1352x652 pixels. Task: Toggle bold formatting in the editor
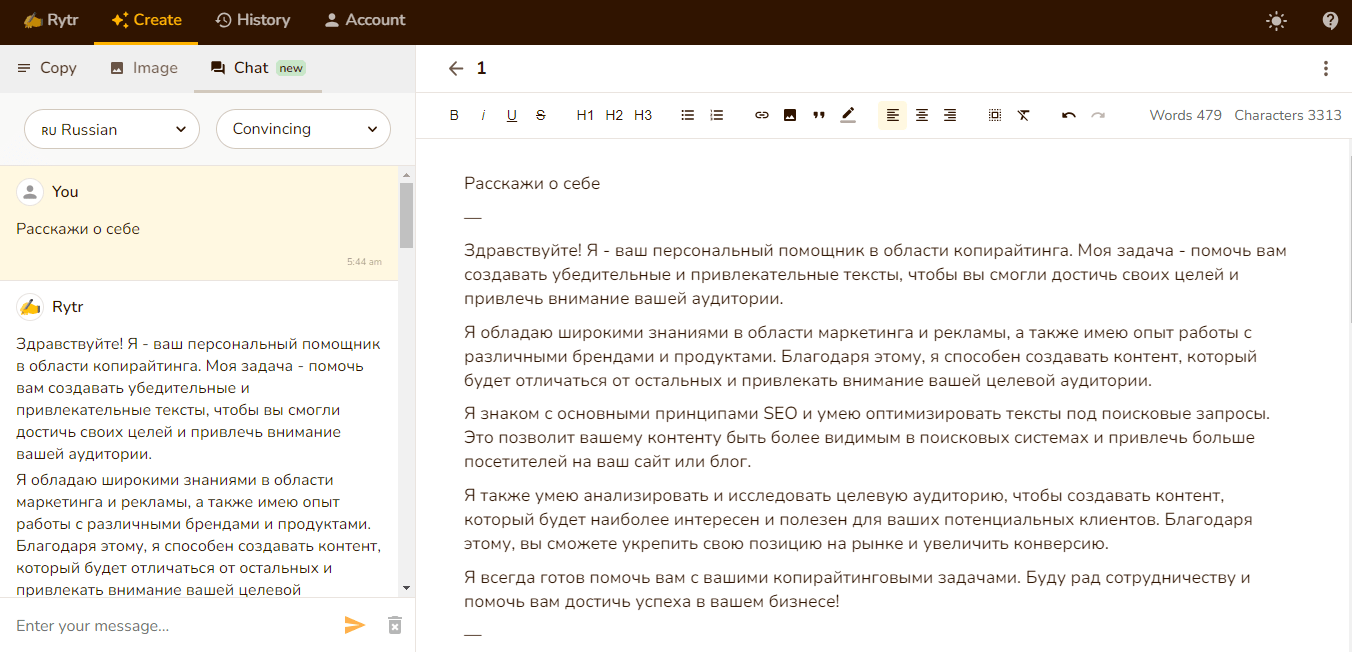[453, 115]
